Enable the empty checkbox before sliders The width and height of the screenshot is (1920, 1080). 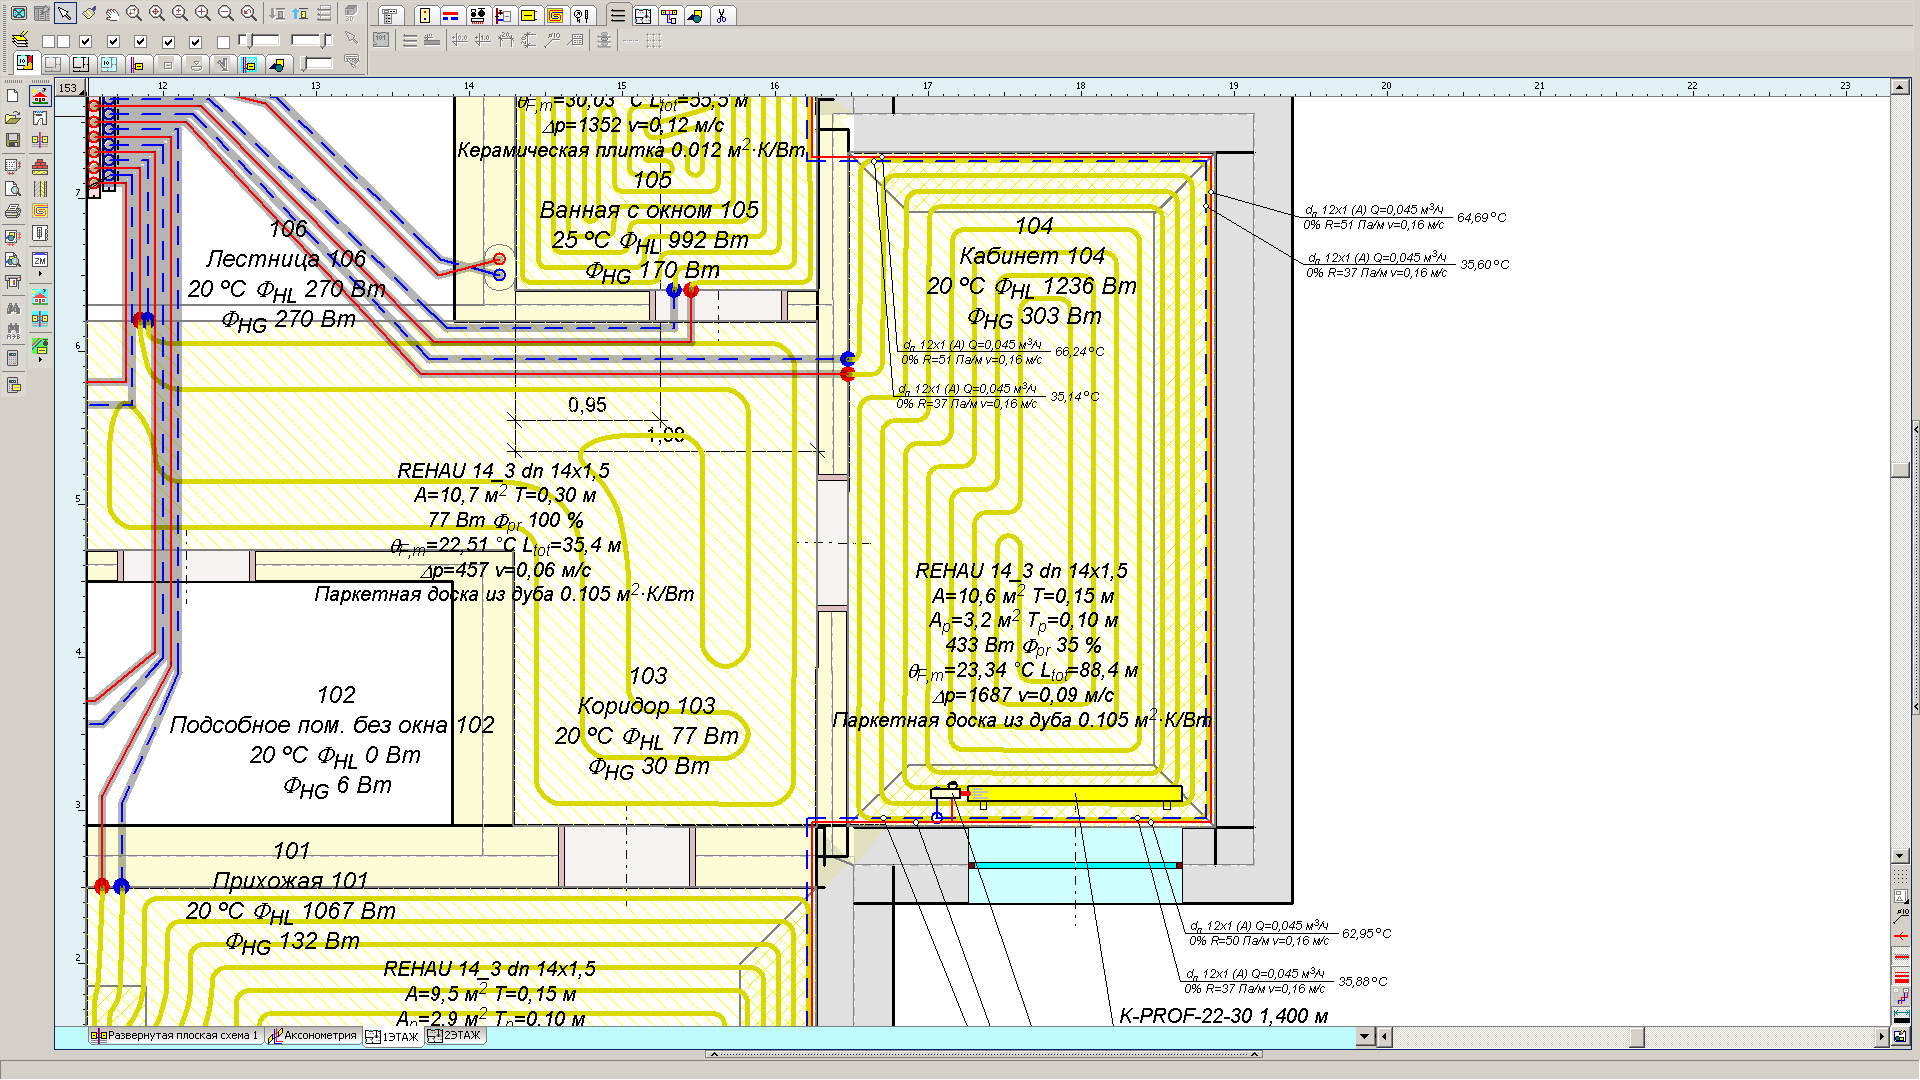[223, 42]
